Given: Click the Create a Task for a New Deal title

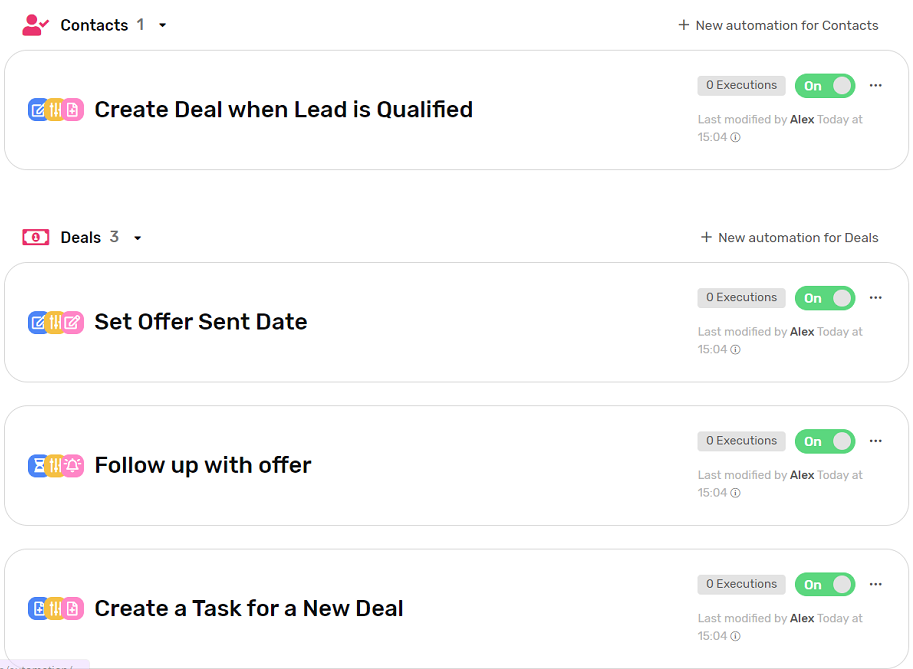Looking at the screenshot, I should pos(248,608).
